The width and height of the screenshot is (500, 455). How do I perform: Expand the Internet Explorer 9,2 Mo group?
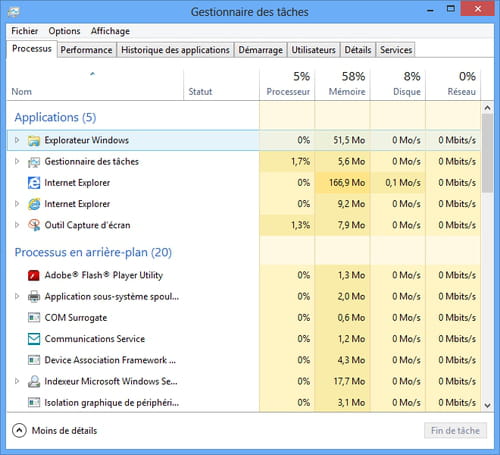tap(17, 204)
